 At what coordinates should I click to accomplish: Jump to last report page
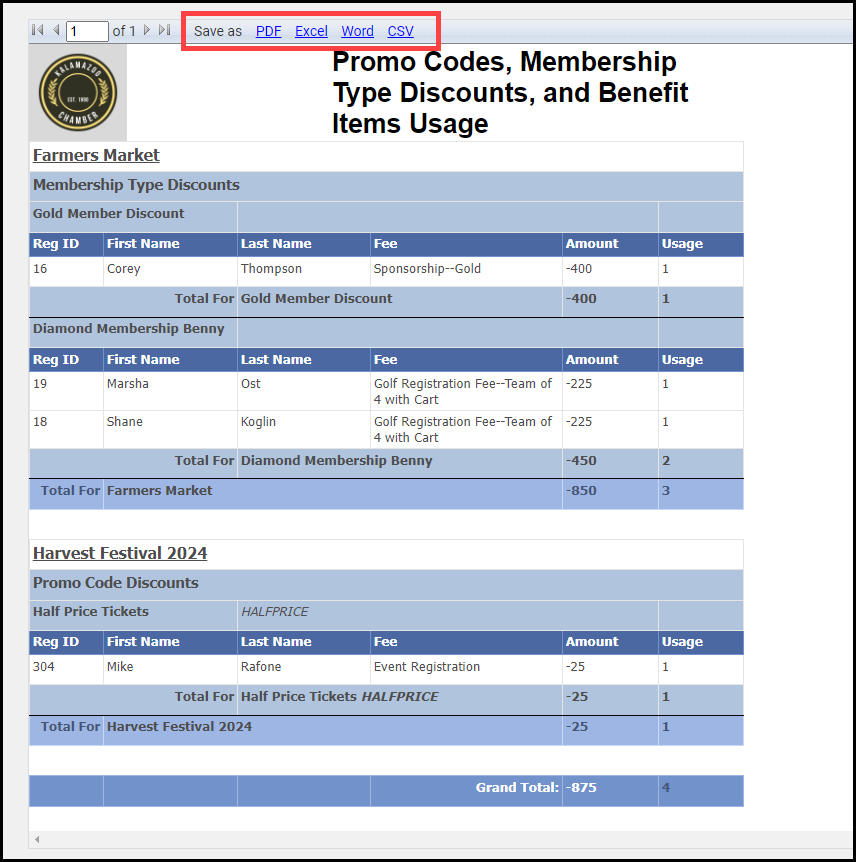coord(164,31)
